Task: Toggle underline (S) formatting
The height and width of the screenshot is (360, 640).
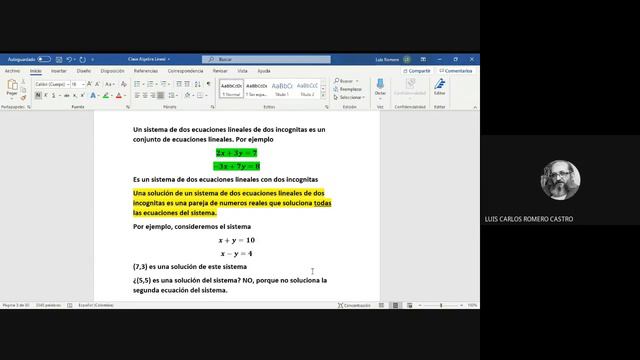Action: [53, 96]
